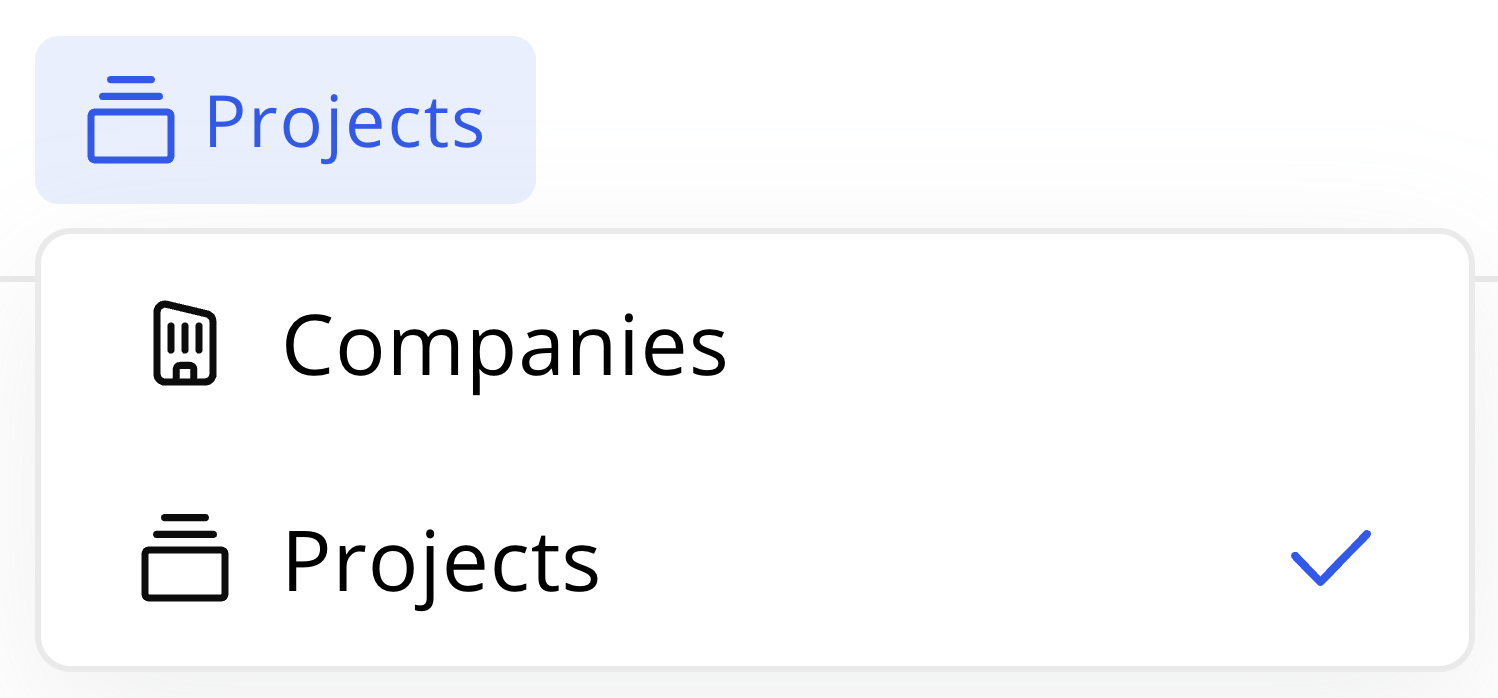
Task: Tap the Projects row icon in the dropdown list
Action: point(185,558)
